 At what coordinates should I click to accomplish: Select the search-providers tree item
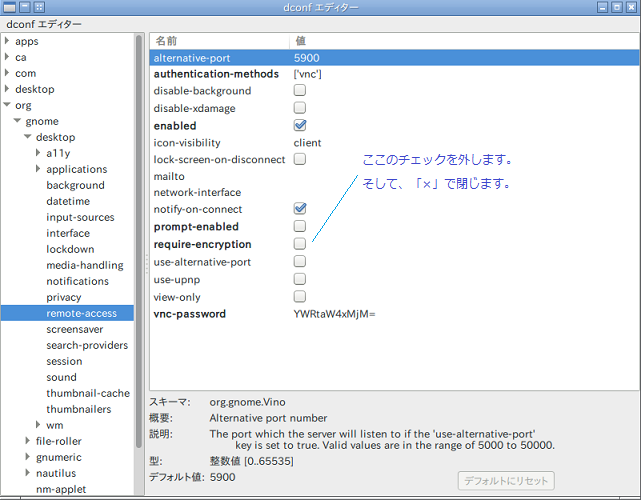tap(87, 345)
